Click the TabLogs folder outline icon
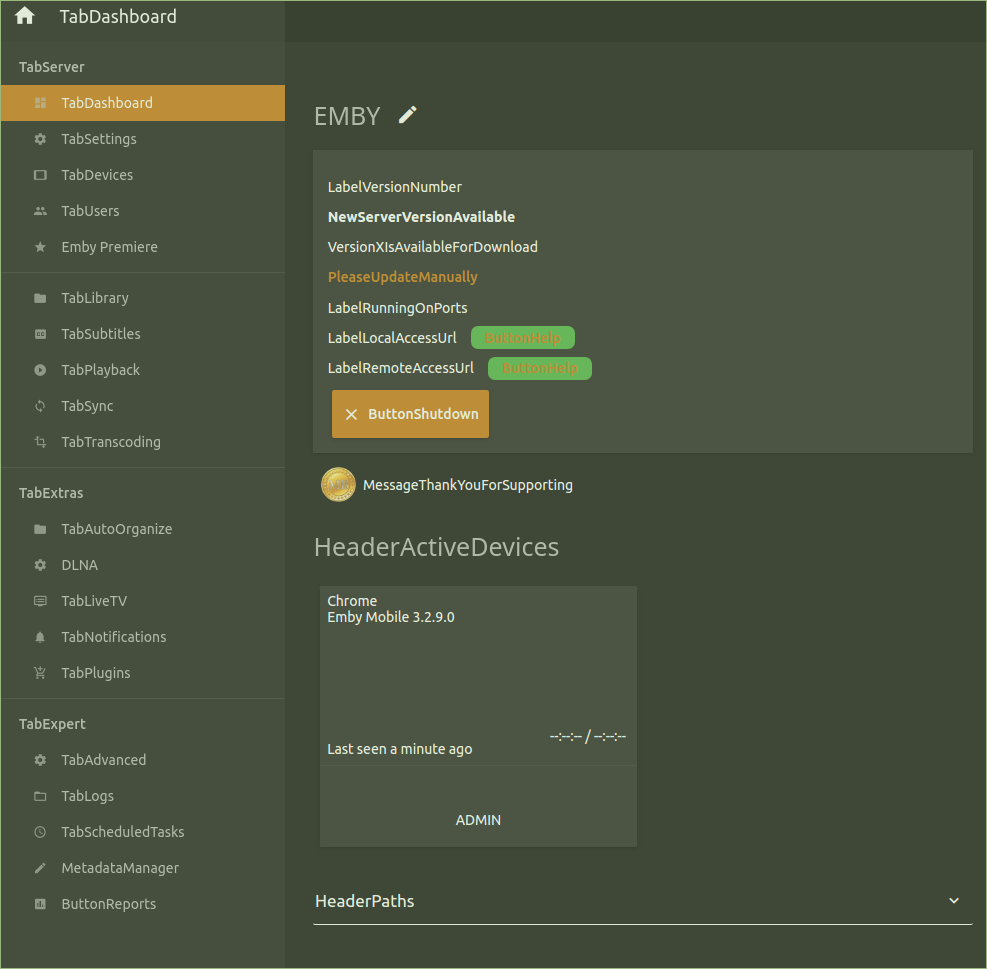 click(40, 796)
